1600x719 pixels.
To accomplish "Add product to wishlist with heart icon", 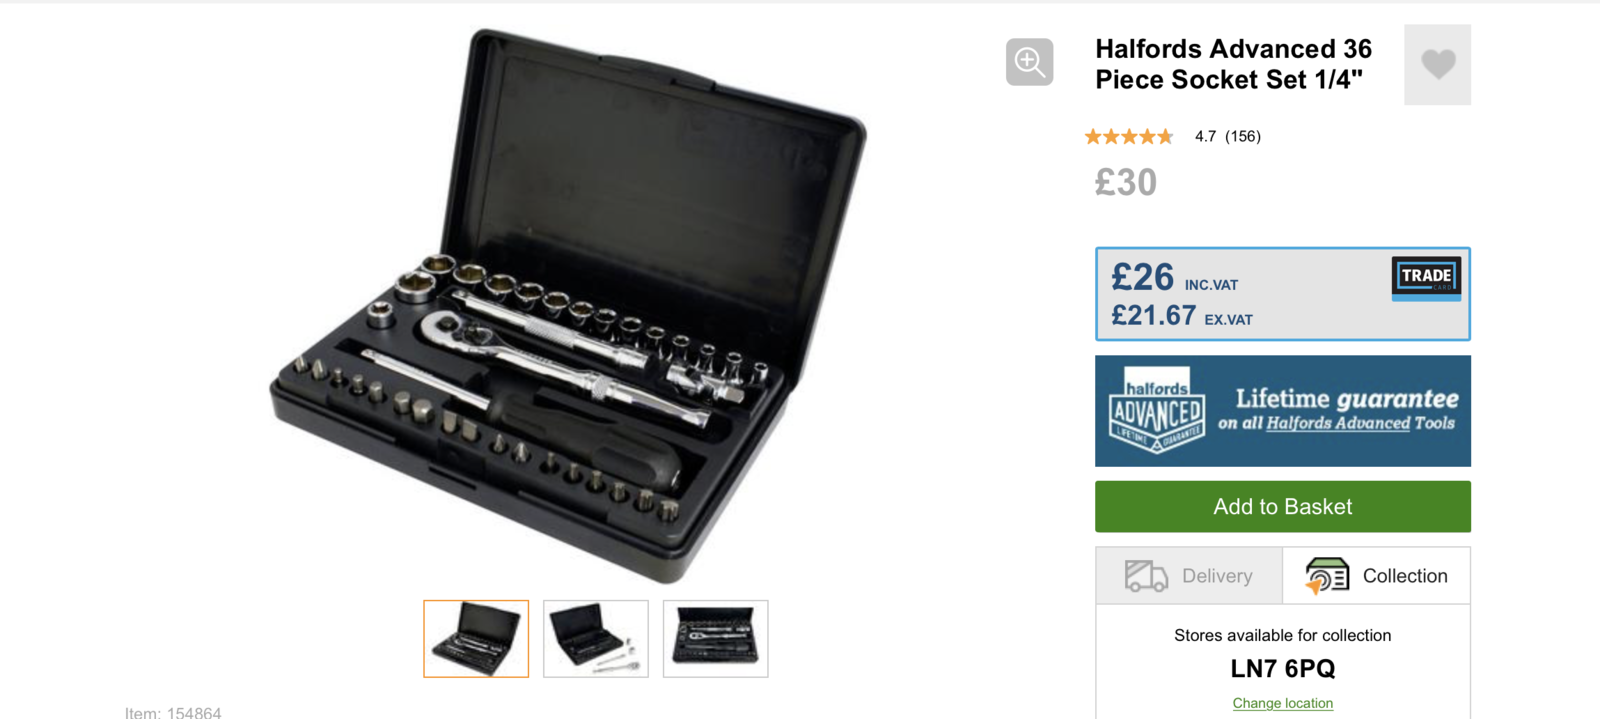I will click(x=1437, y=65).
